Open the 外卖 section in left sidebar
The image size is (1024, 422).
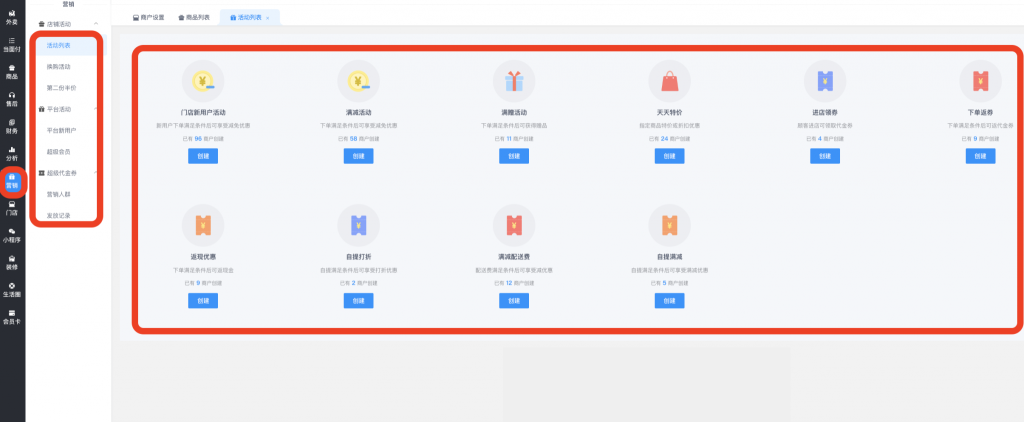pyautogui.click(x=12, y=15)
